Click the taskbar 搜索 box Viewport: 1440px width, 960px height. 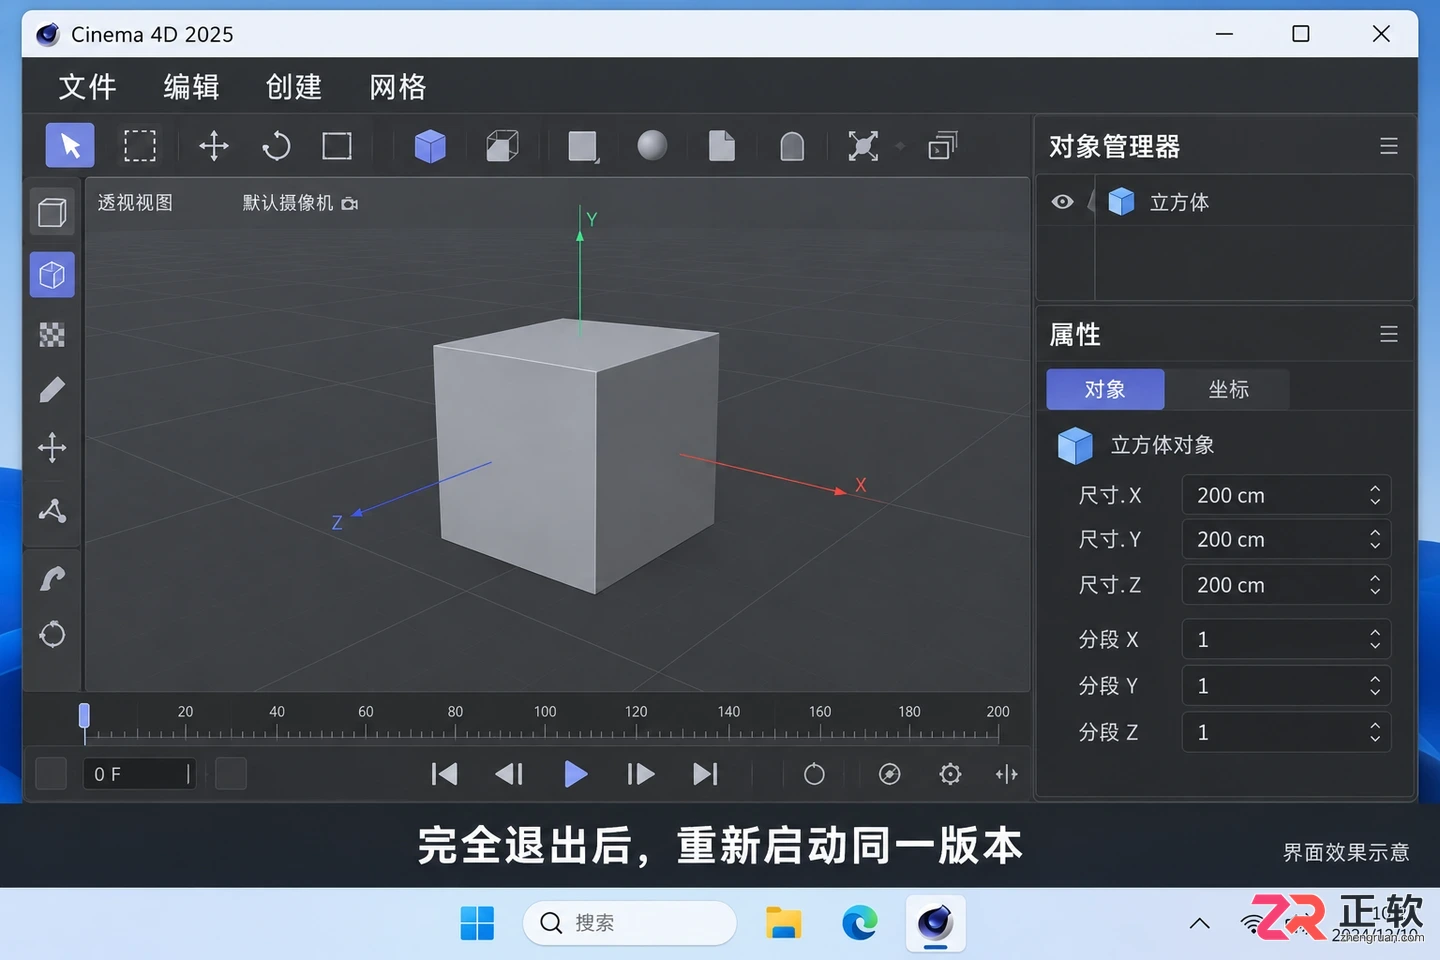click(630, 923)
